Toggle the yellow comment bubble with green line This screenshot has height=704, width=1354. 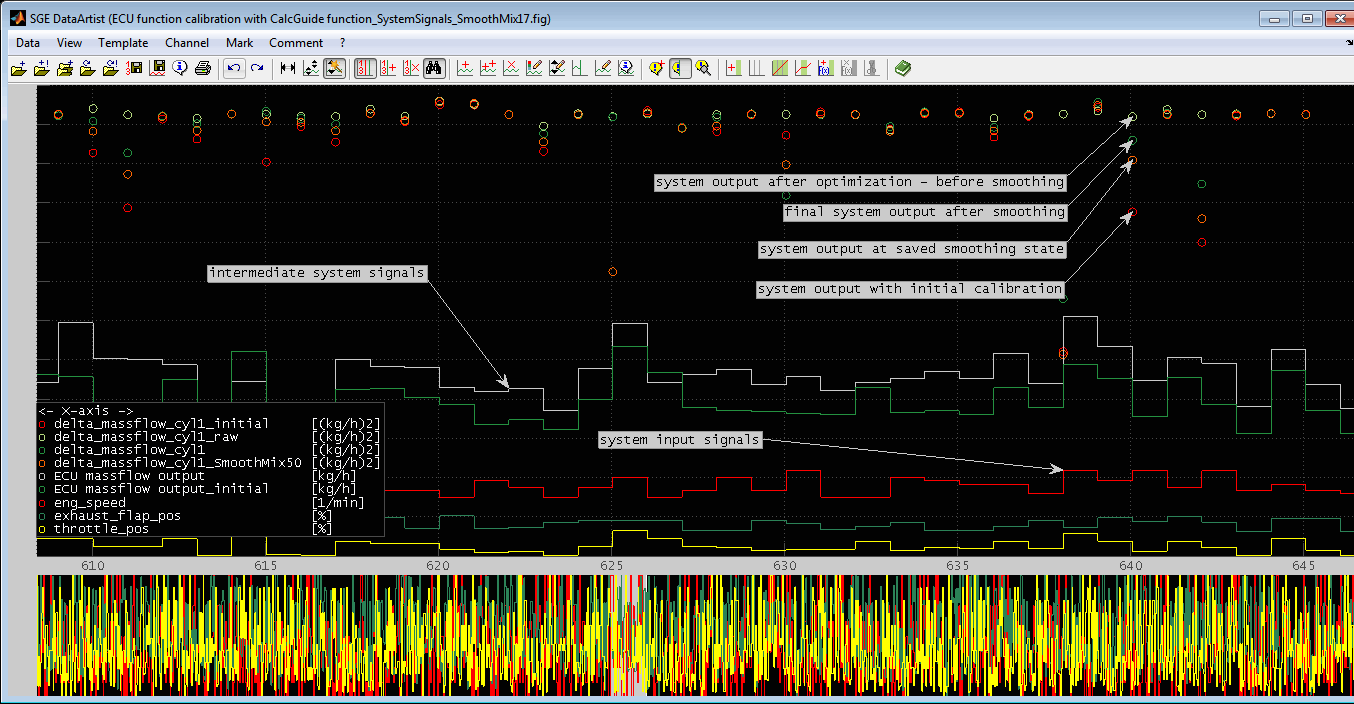pos(680,68)
